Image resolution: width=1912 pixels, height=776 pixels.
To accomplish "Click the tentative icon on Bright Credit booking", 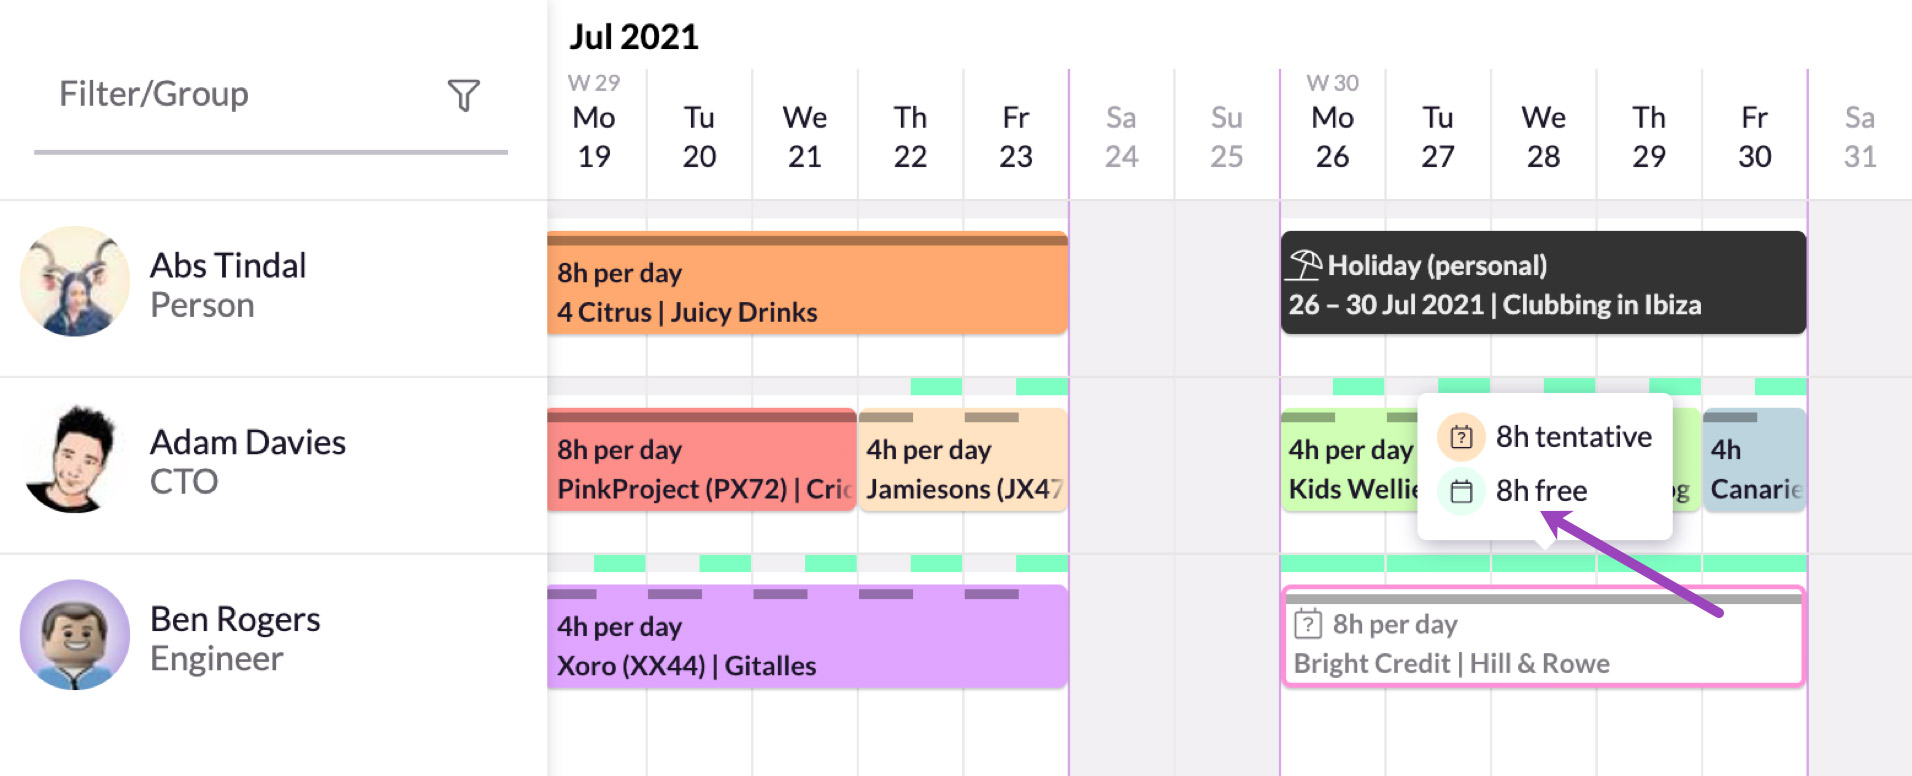I will (1307, 624).
